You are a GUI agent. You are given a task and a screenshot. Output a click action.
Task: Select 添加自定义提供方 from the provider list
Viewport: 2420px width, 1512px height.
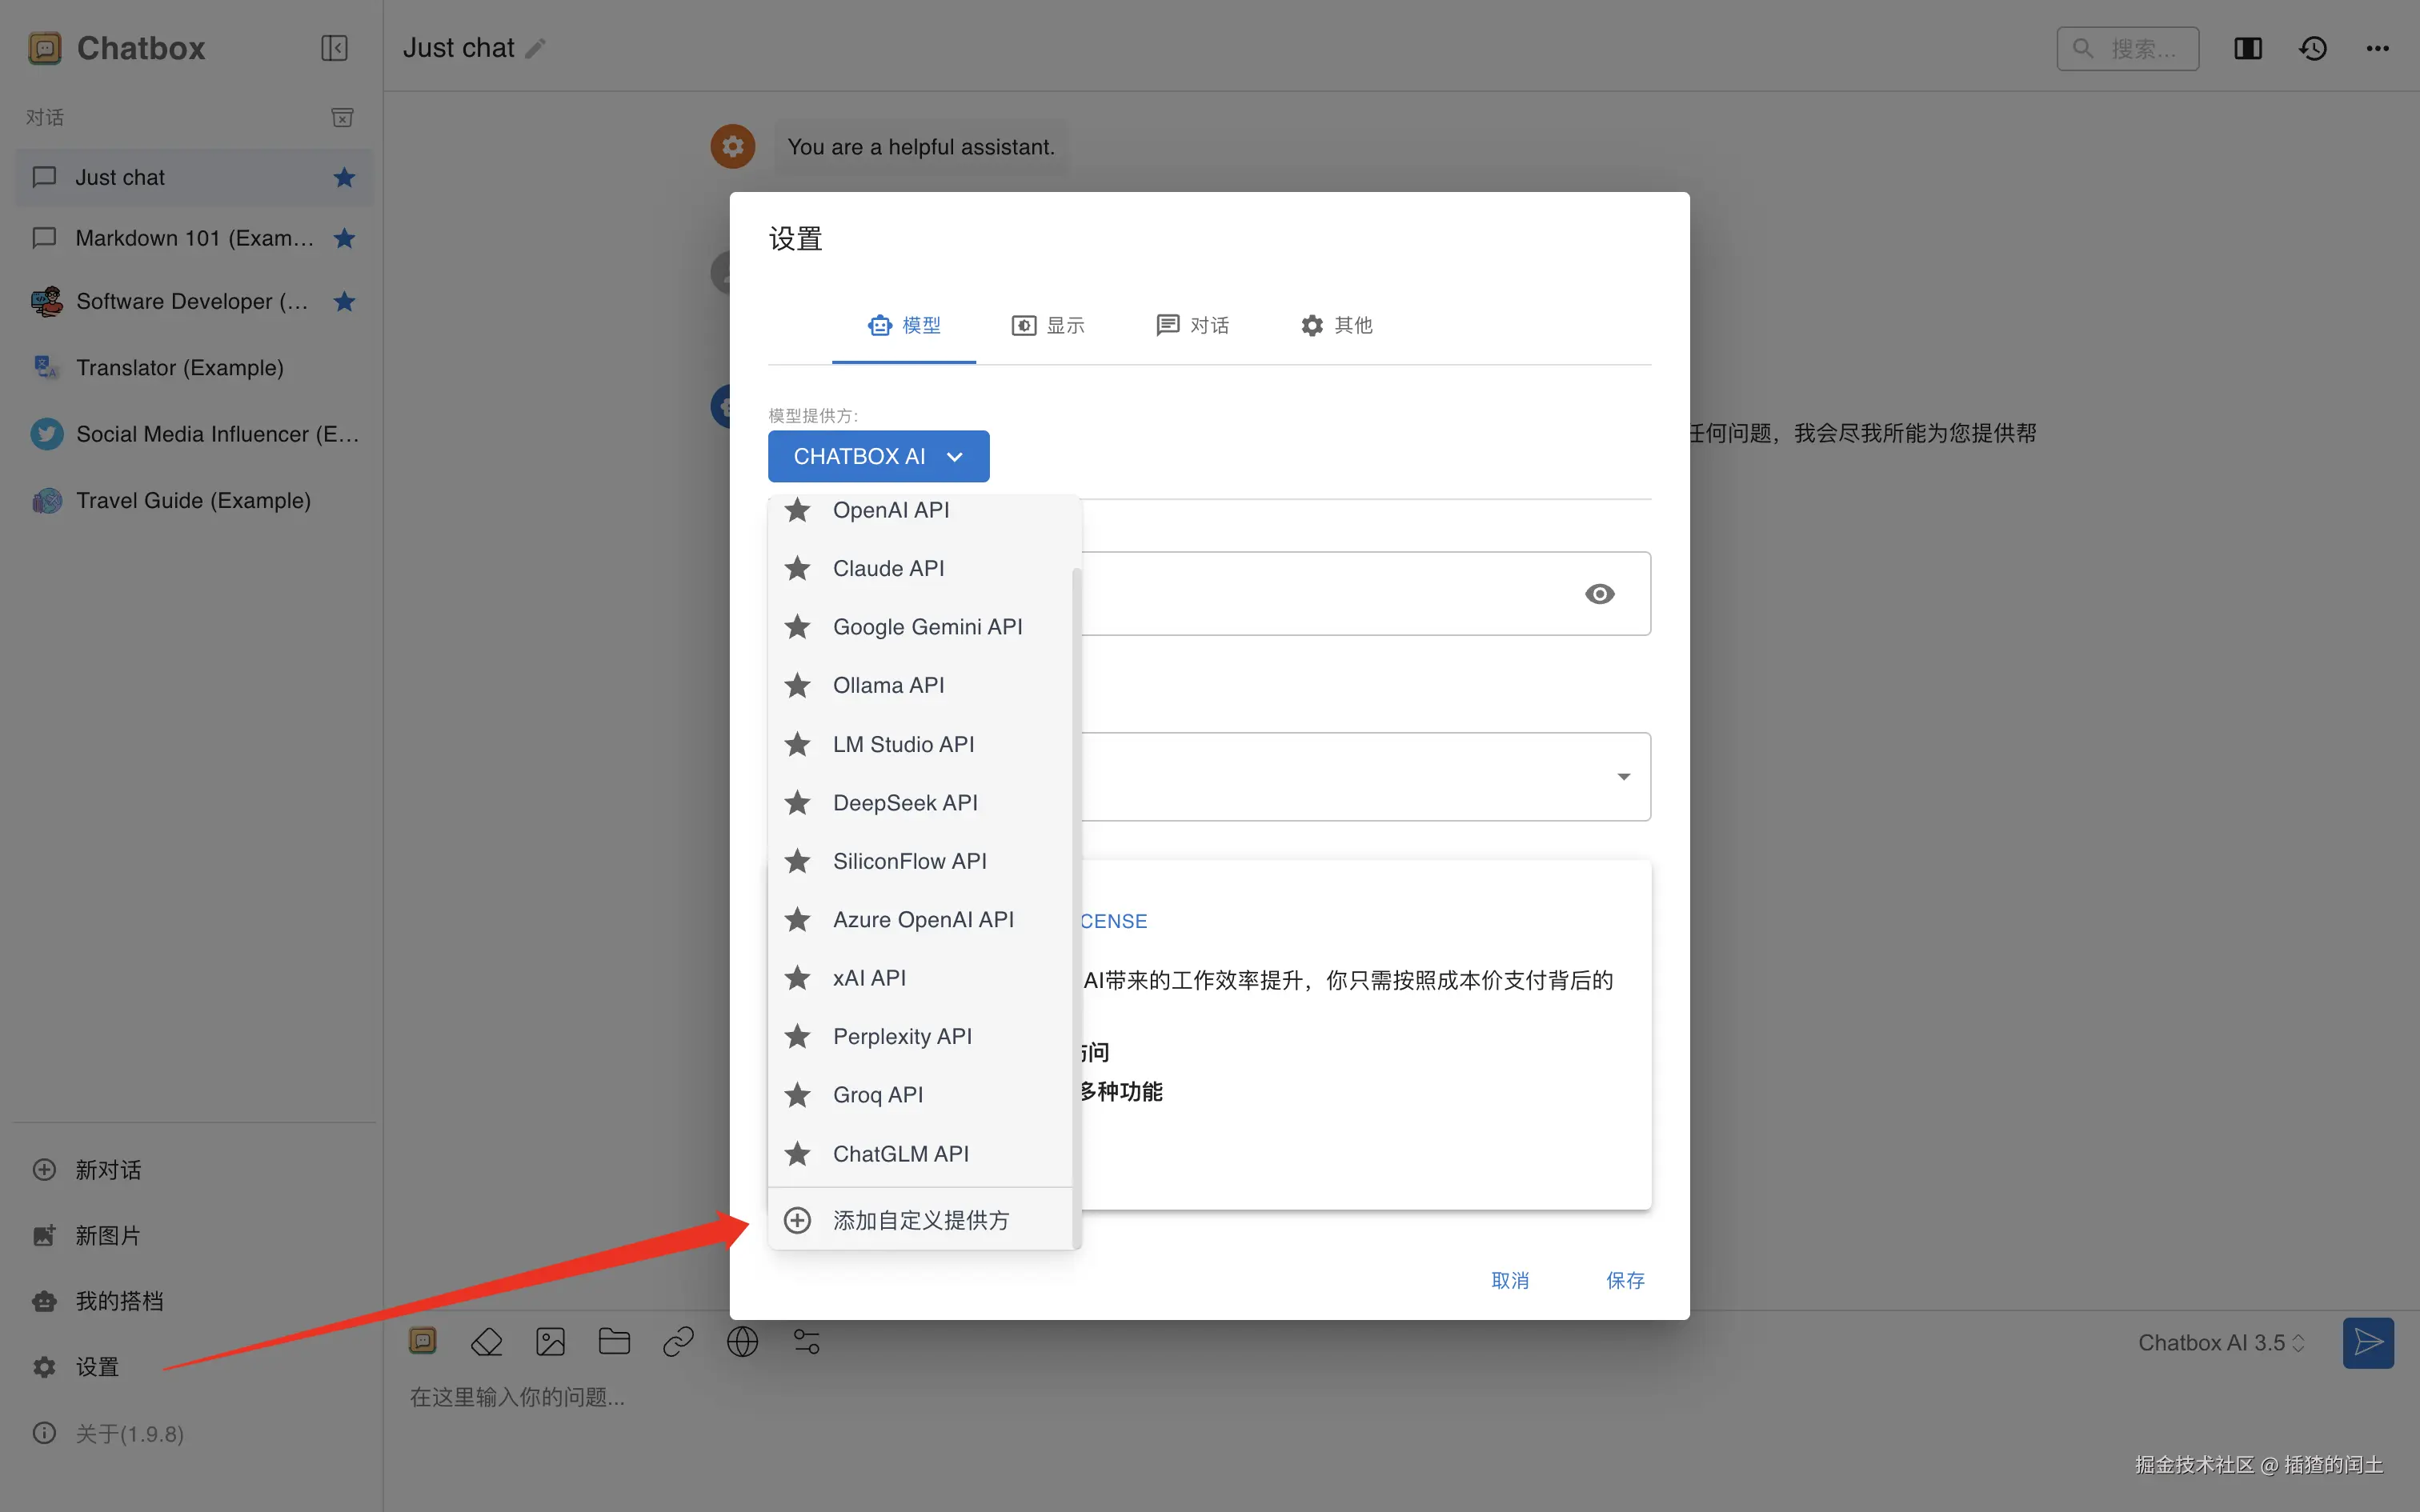(920, 1219)
